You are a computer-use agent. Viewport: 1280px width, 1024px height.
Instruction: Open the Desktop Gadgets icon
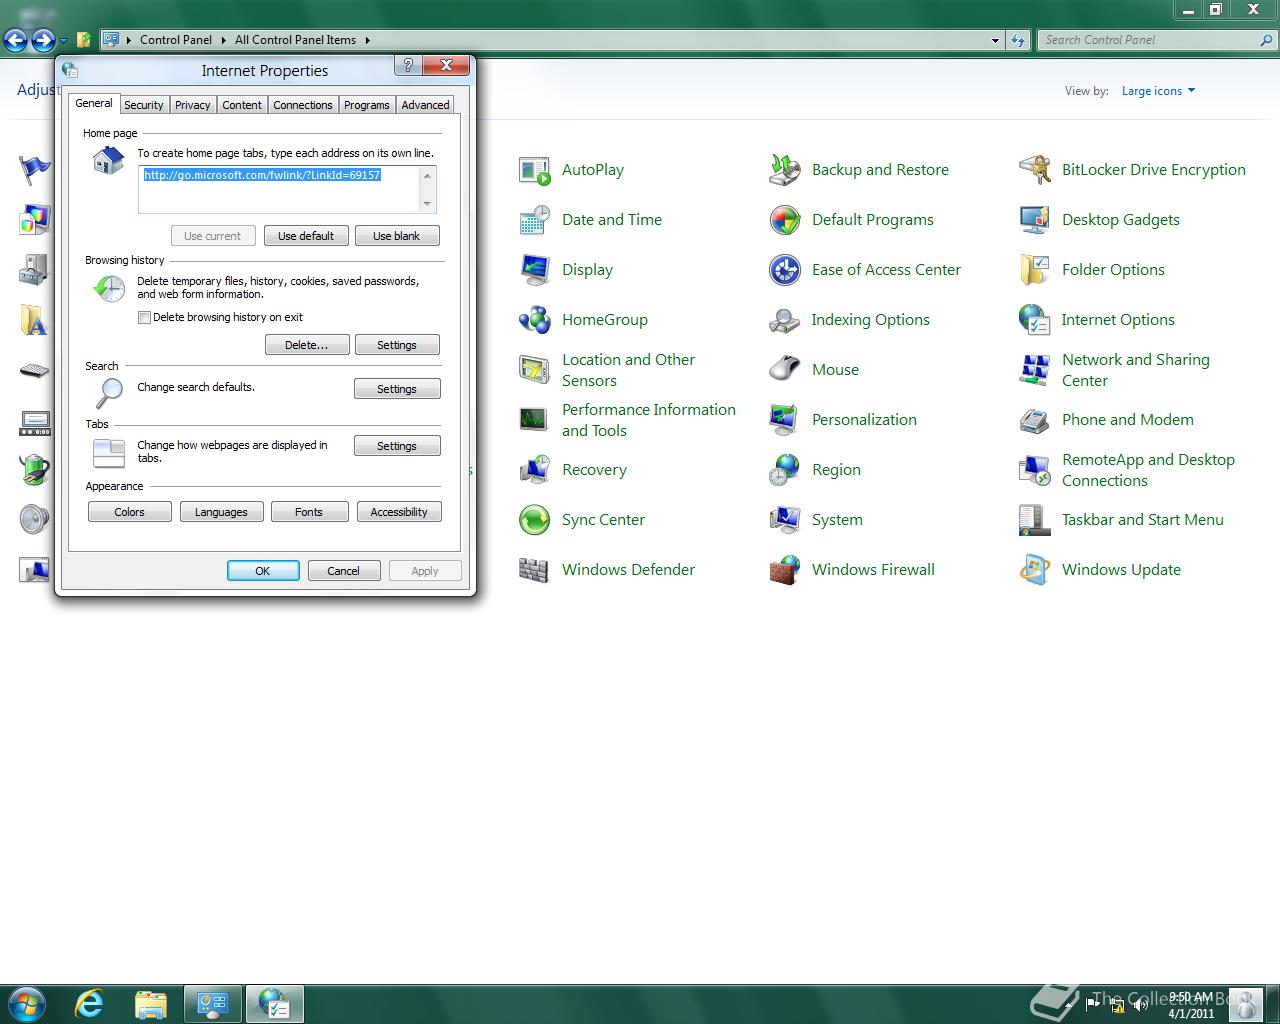pyautogui.click(x=1035, y=221)
